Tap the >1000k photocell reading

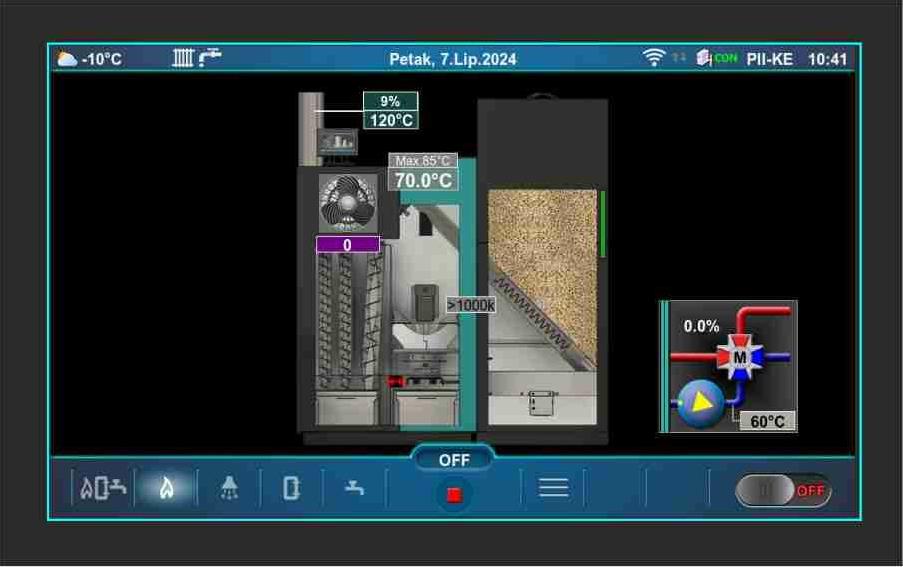(x=471, y=305)
